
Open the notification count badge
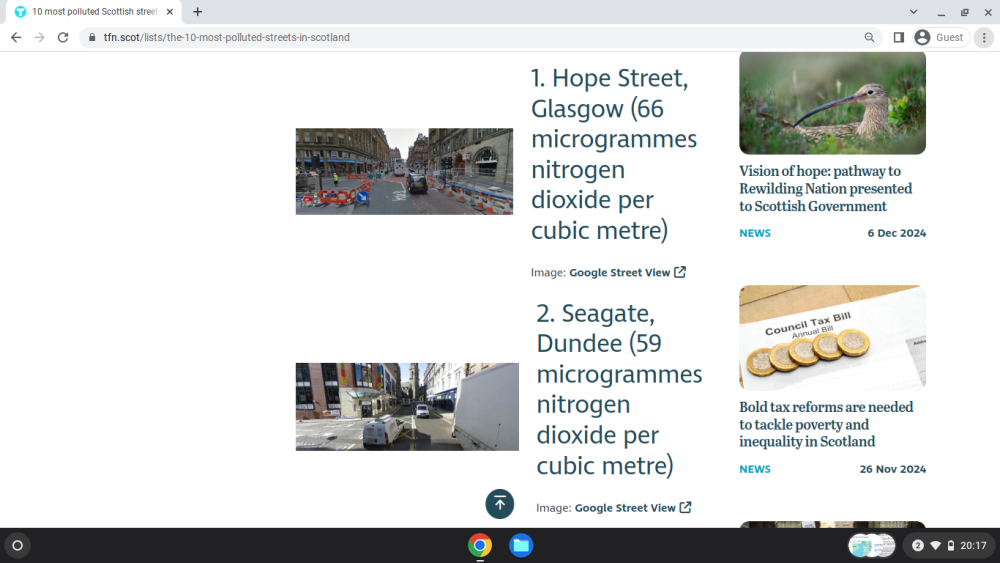tap(918, 546)
